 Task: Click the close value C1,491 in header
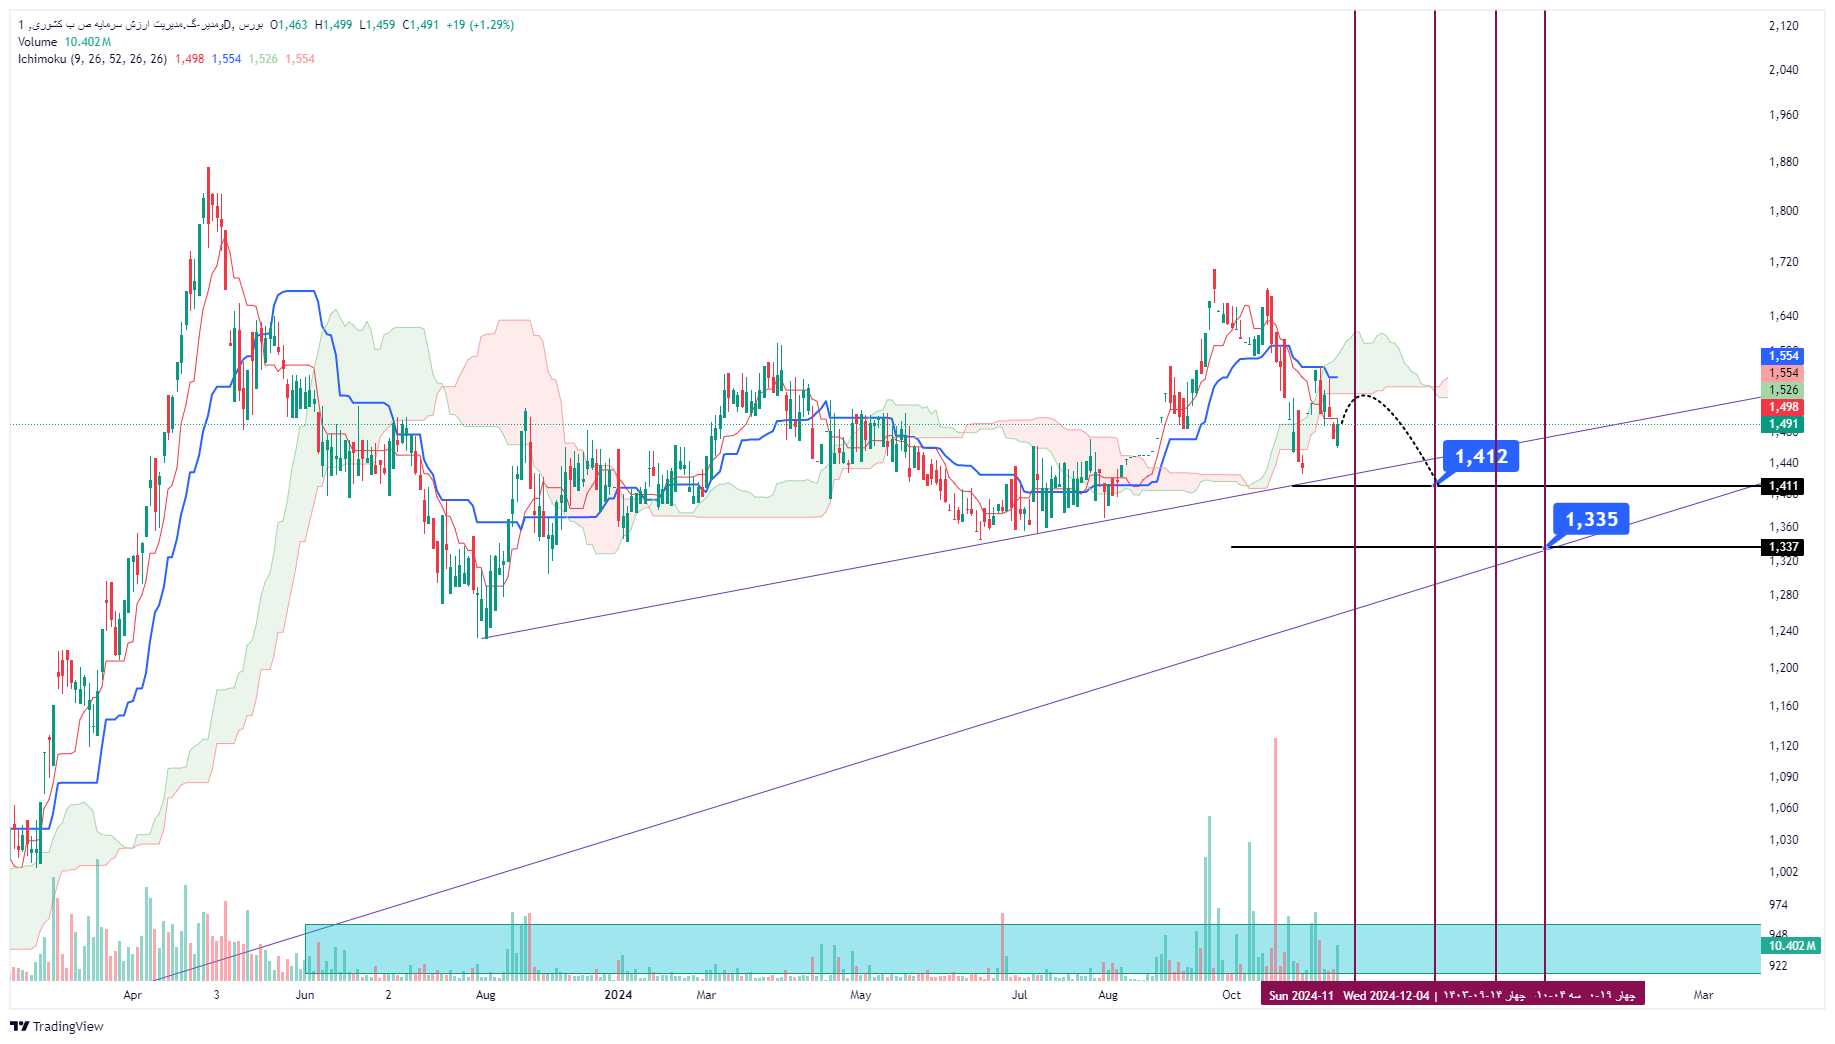click(x=420, y=25)
